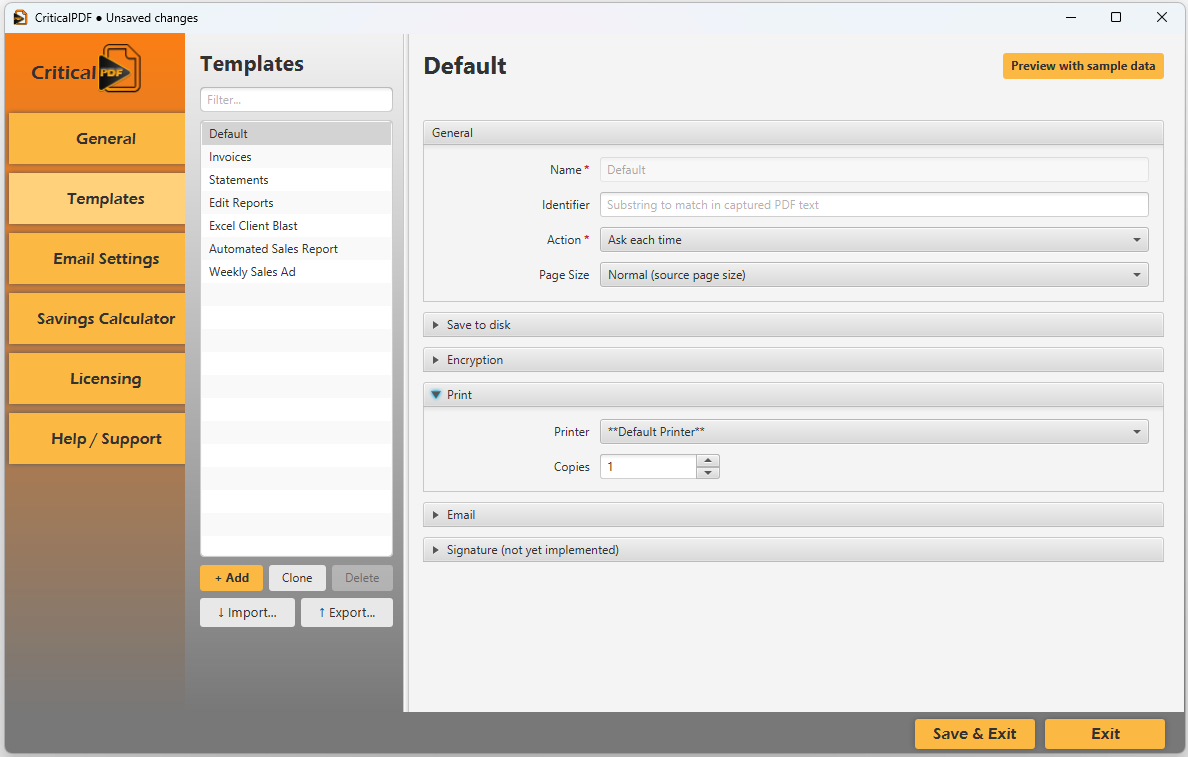Decrease Copies with down arrow
Screen dimensions: 1188x757
(708, 473)
